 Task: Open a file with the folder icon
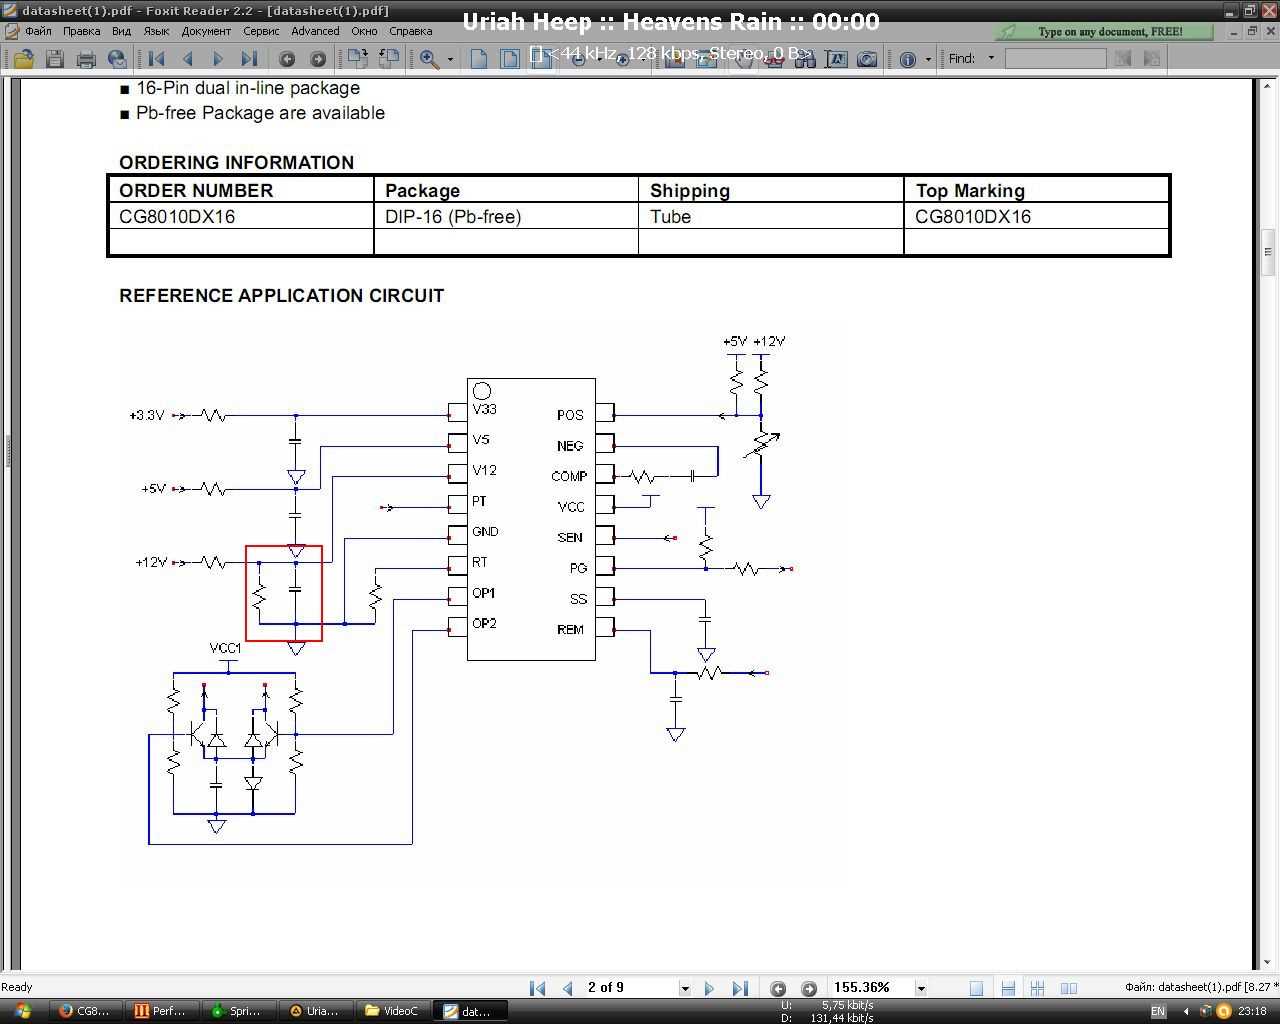tap(24, 59)
